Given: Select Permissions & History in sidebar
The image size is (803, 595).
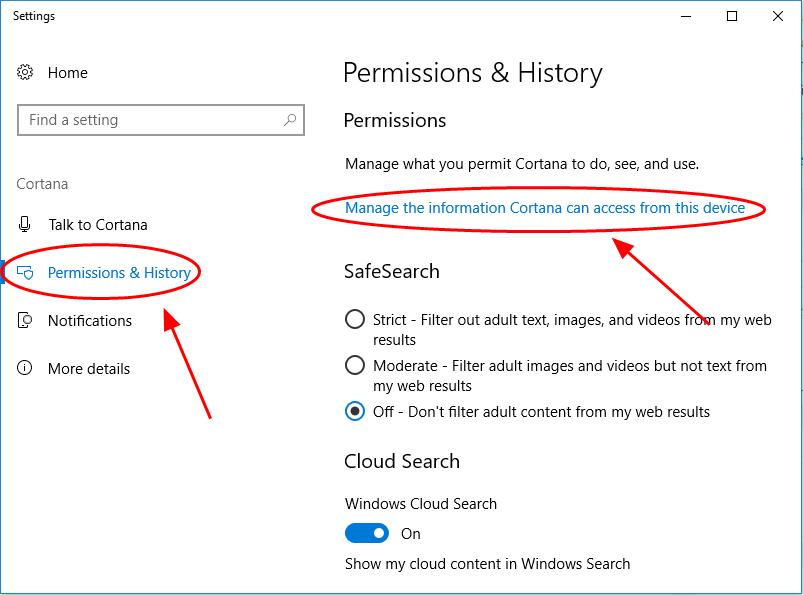Looking at the screenshot, I should tap(119, 273).
